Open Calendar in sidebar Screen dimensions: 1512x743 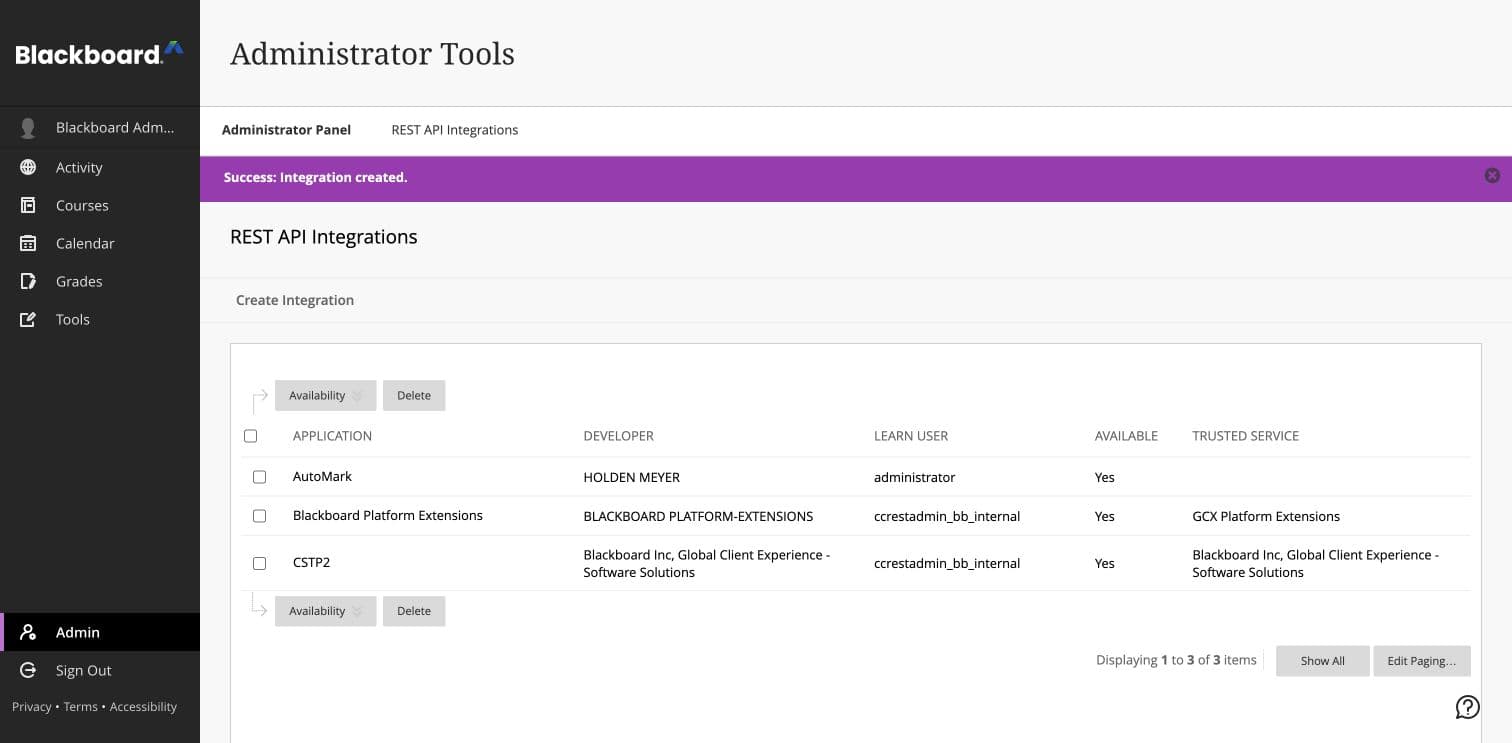tap(100, 243)
